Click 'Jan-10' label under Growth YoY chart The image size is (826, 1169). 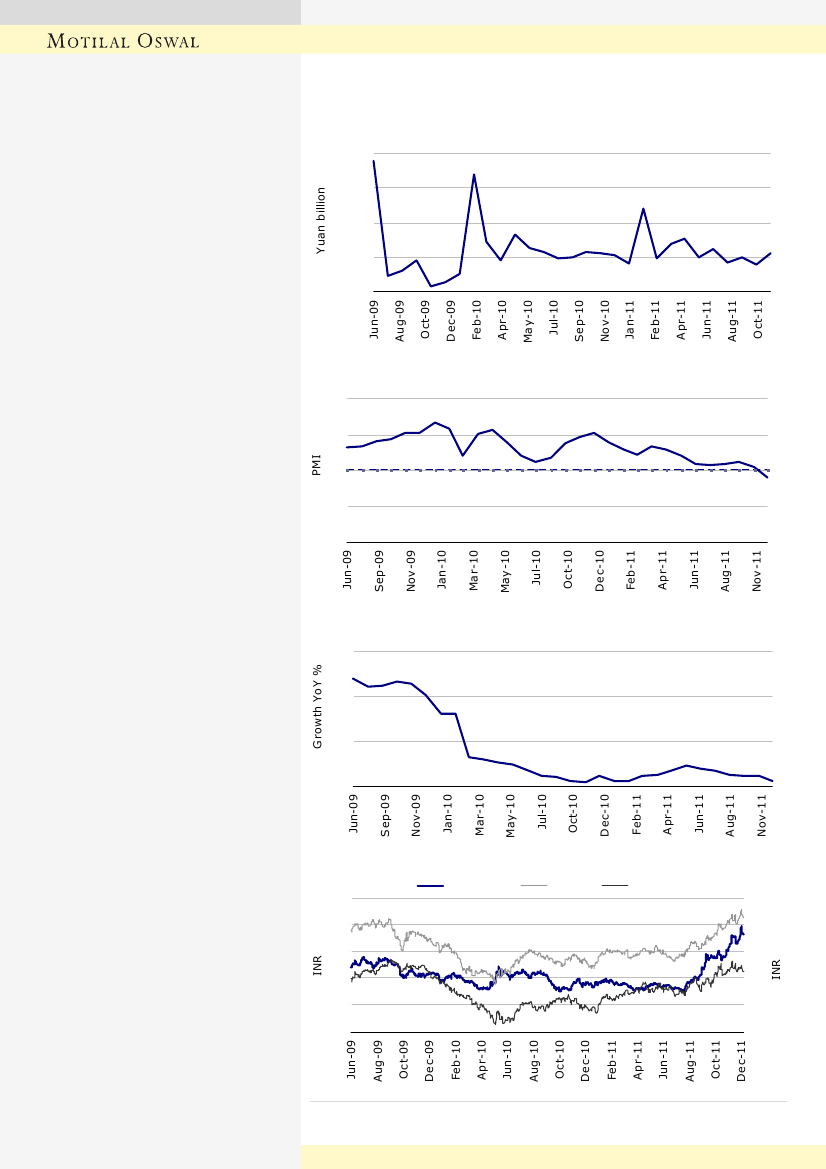(448, 815)
